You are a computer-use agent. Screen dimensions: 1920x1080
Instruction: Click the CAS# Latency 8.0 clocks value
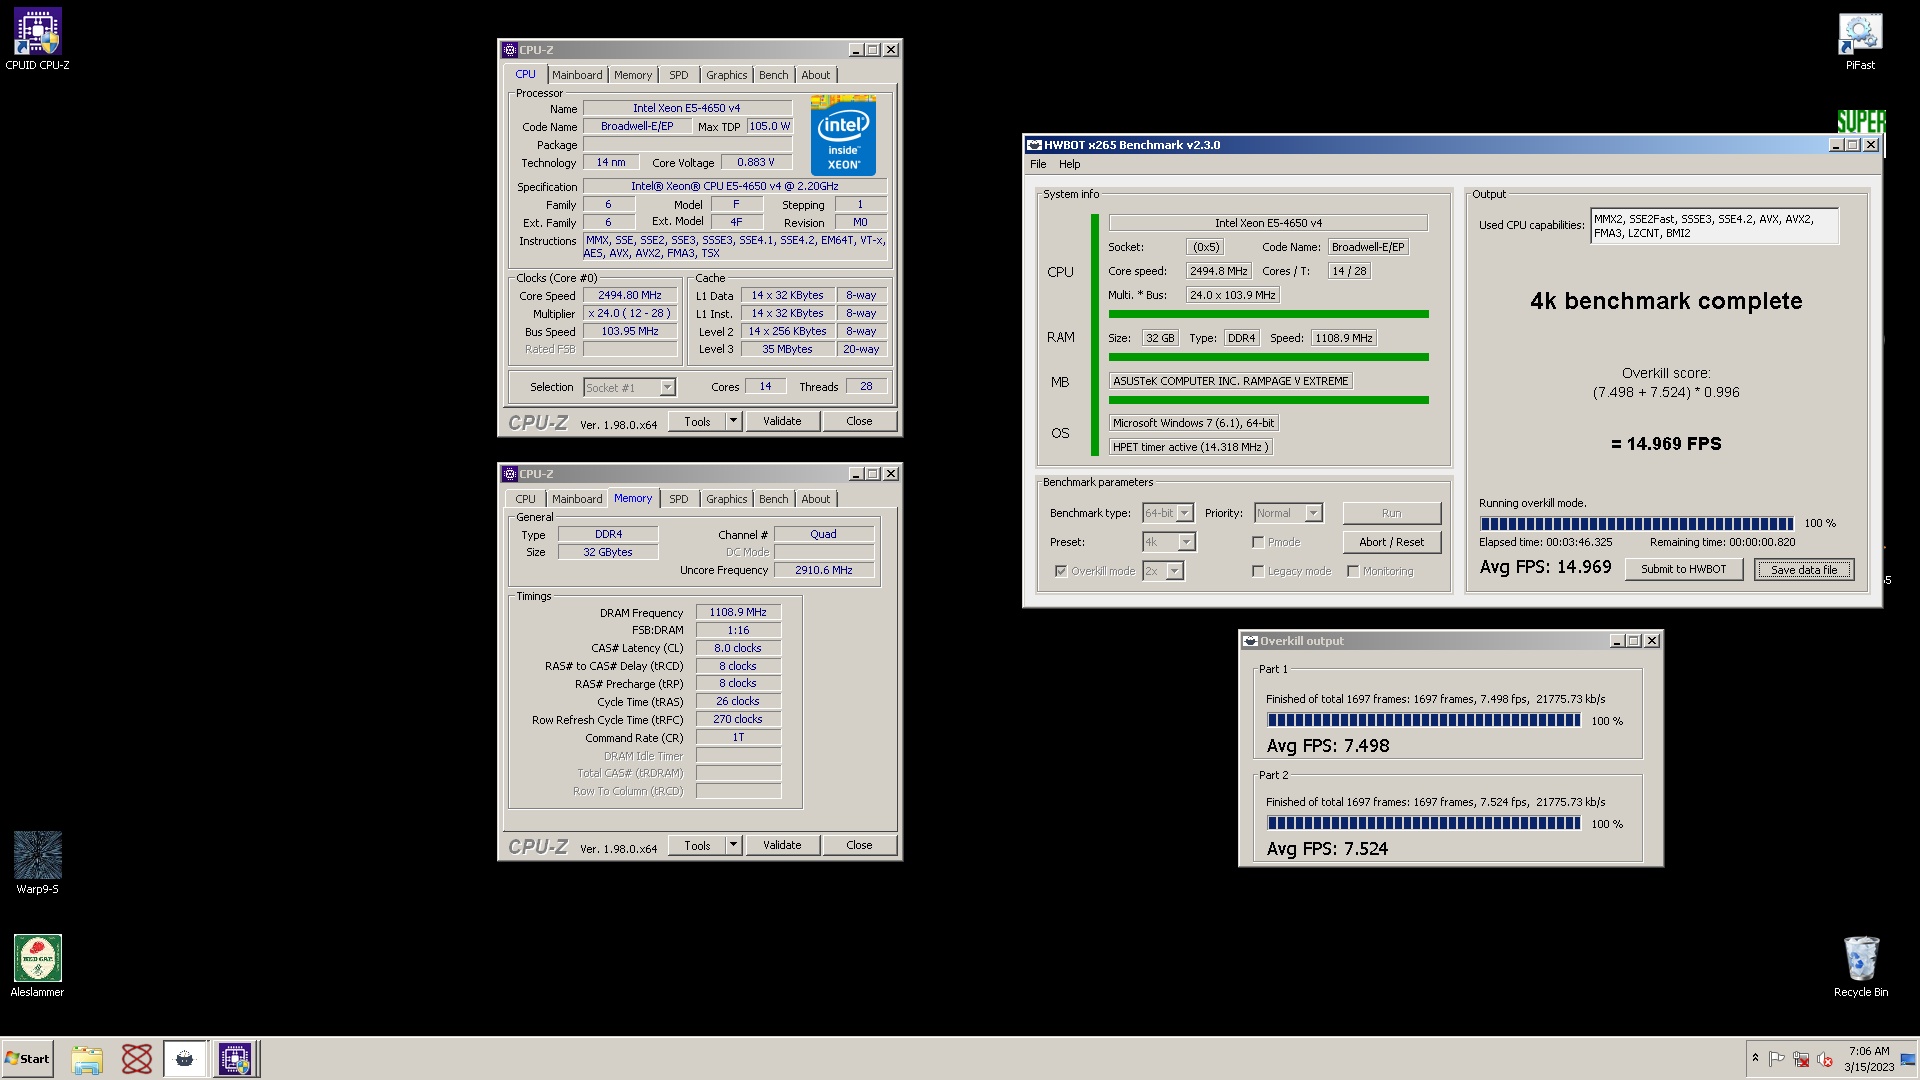[738, 648]
